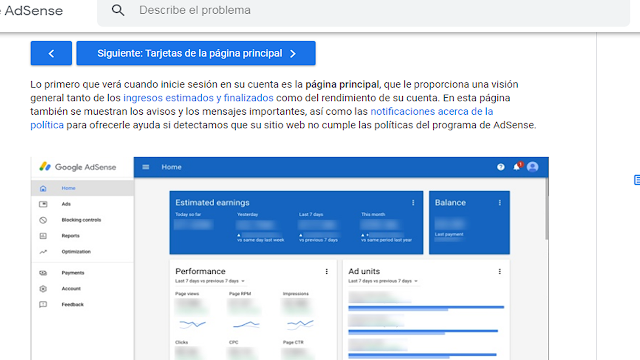Select the Feedback sidebar icon

click(43, 304)
